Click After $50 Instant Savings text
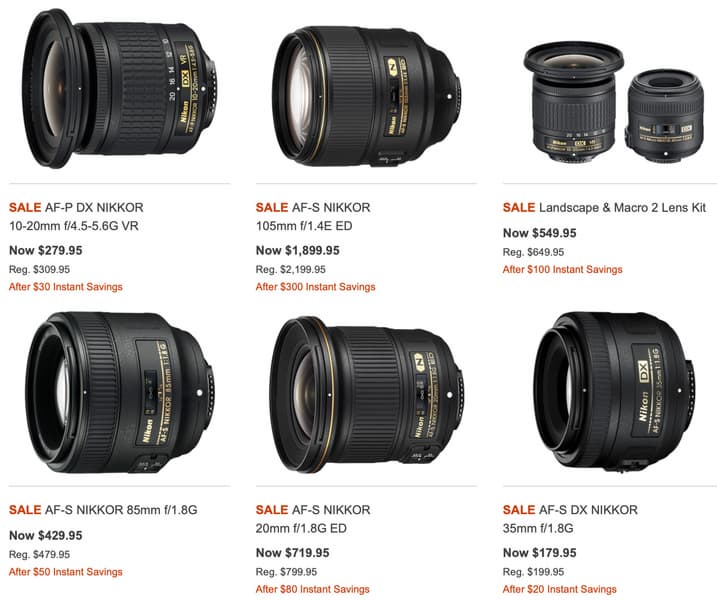Image resolution: width=717 pixels, height=600 pixels. [66, 572]
